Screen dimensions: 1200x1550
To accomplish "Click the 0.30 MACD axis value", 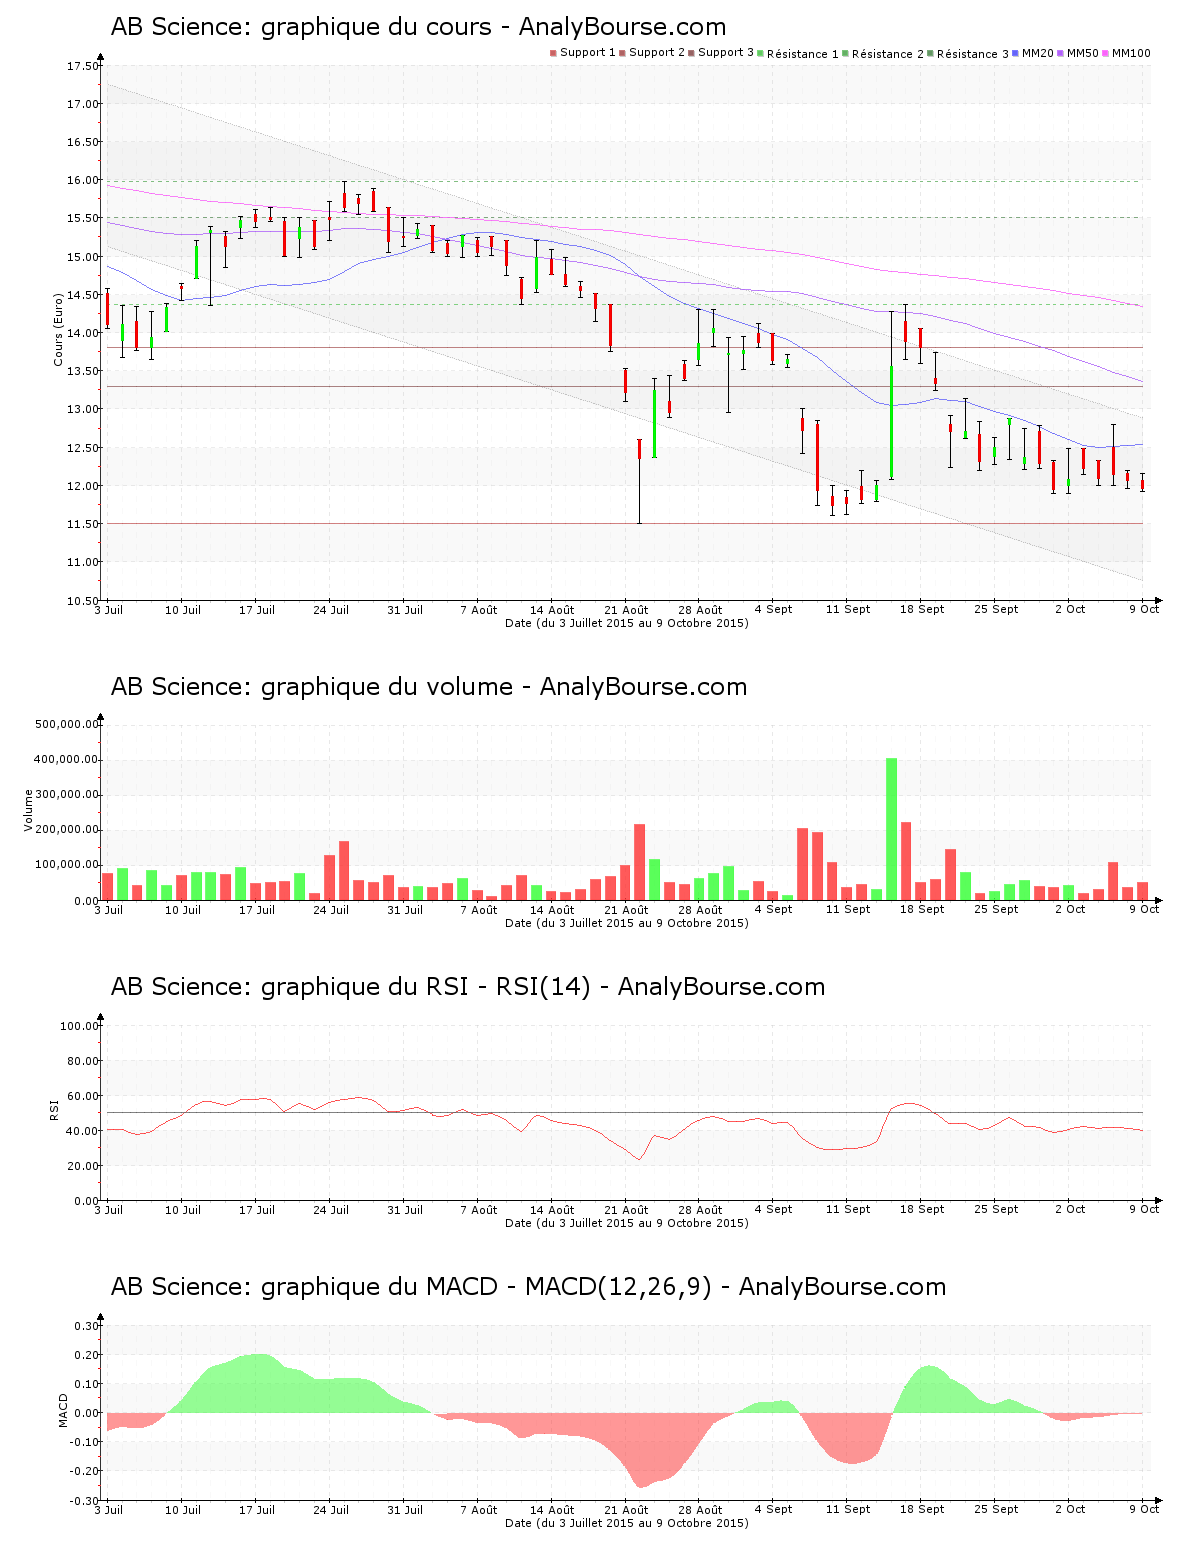I will point(87,1326).
